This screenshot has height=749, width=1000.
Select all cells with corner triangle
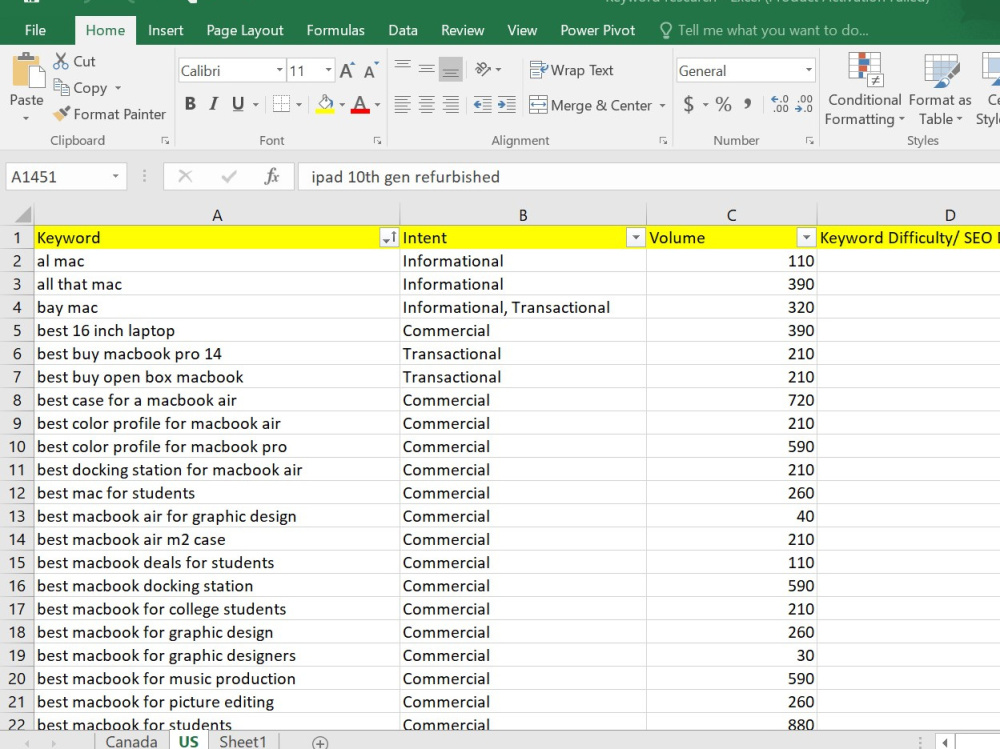[x=22, y=214]
